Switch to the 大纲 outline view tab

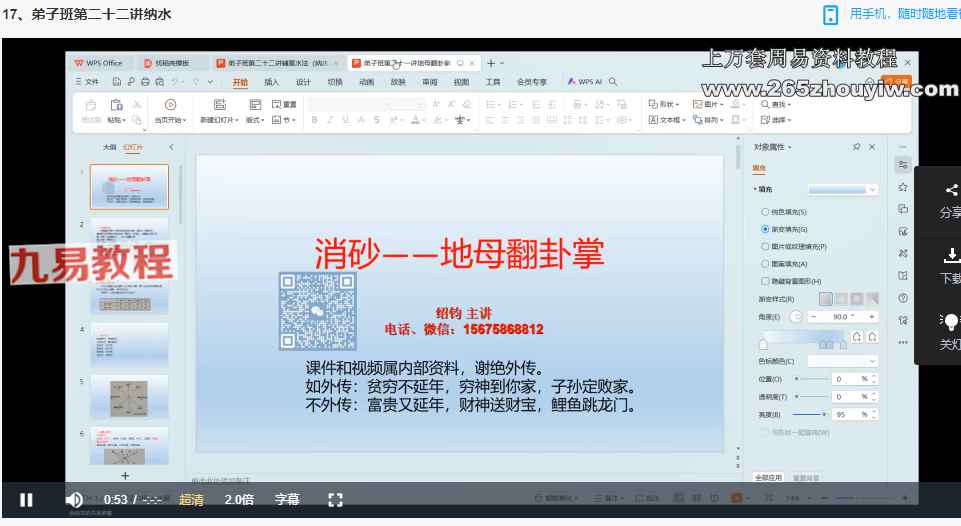point(109,147)
